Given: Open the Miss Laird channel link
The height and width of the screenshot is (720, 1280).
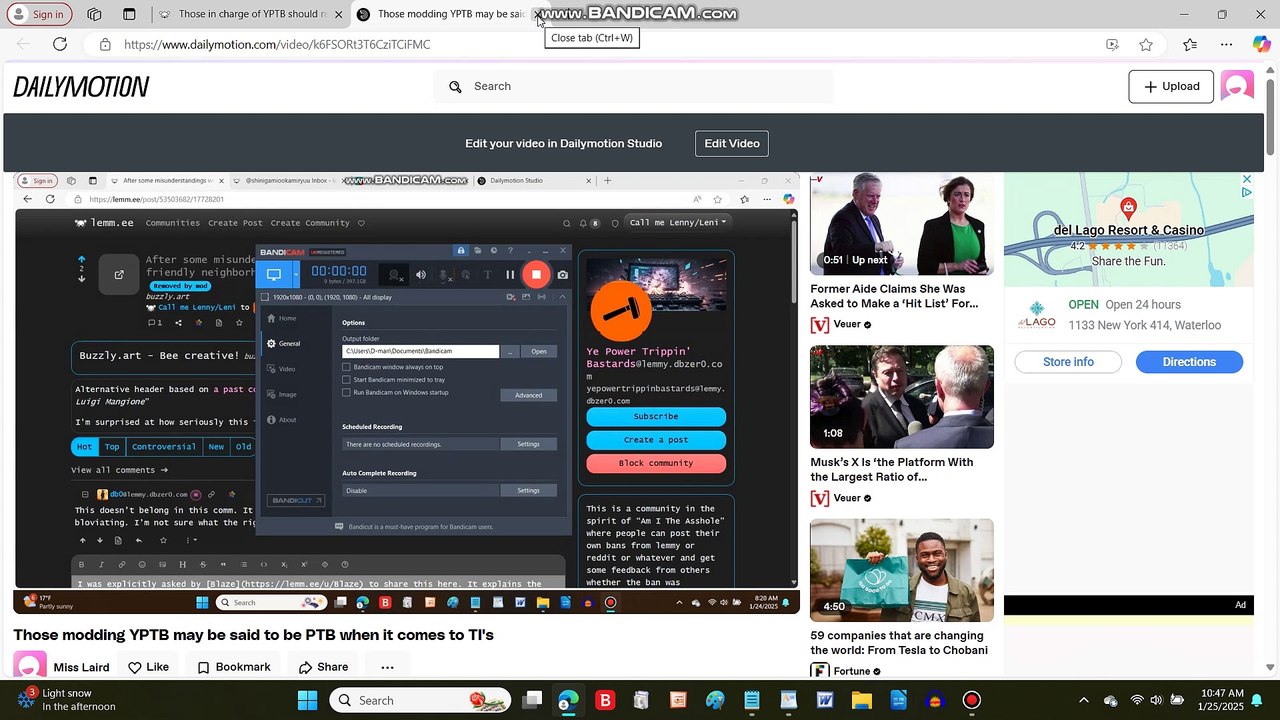Looking at the screenshot, I should tap(81, 667).
